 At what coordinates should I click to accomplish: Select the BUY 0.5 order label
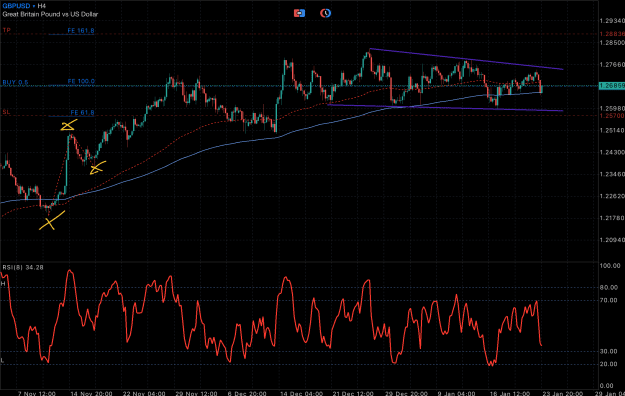coord(16,82)
